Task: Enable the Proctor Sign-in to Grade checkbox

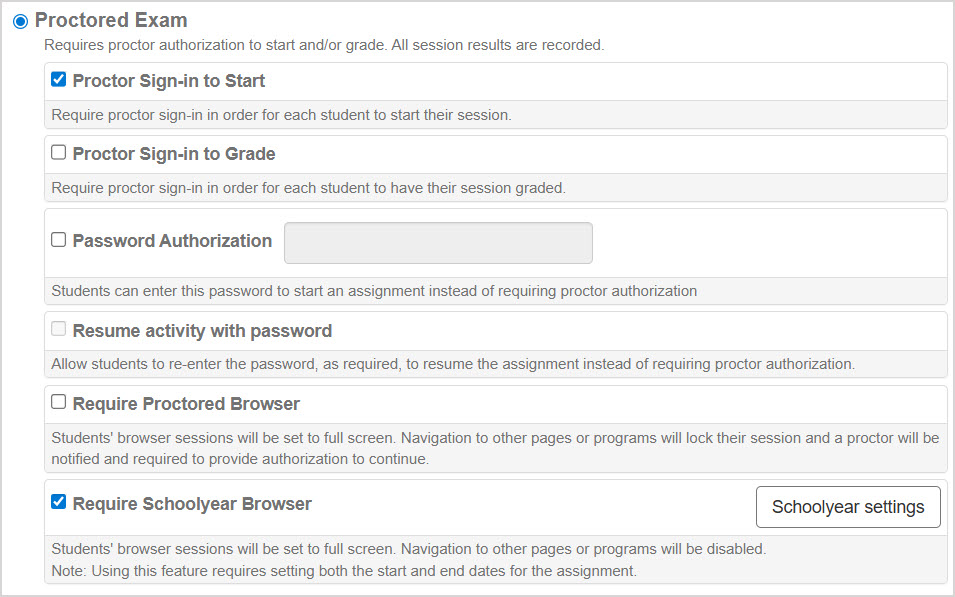Action: (x=59, y=153)
